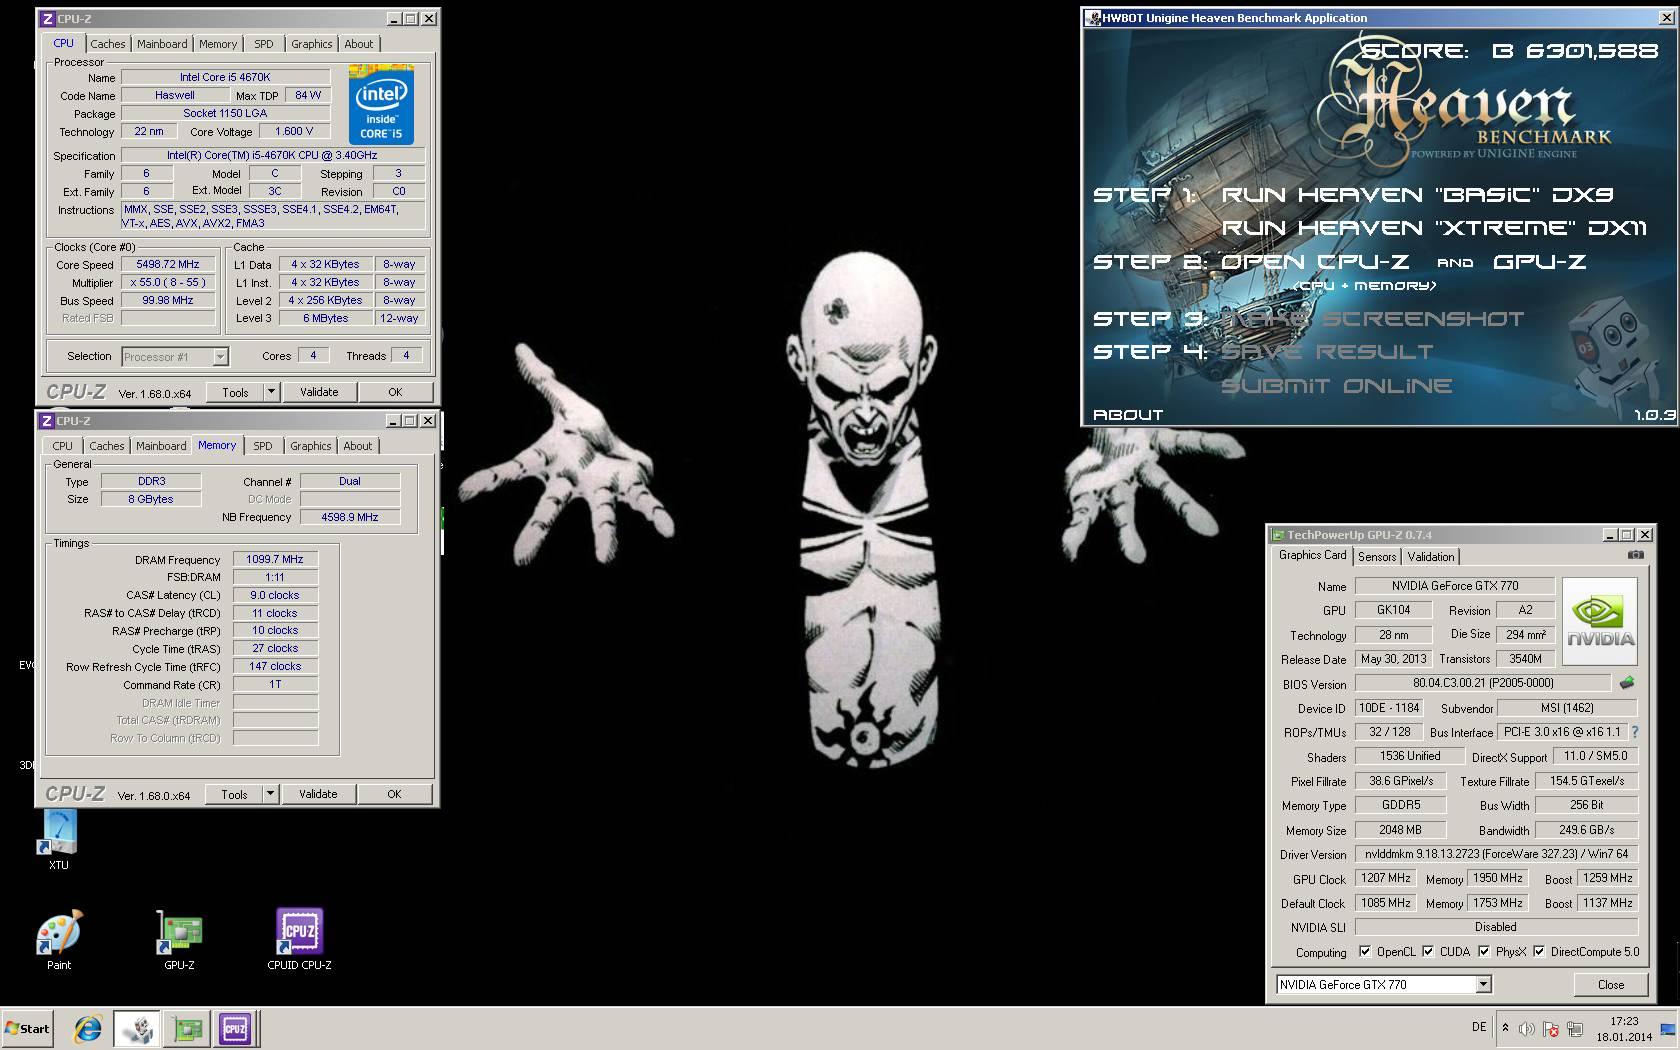Click About in HWBOT Heaven window

[1128, 414]
